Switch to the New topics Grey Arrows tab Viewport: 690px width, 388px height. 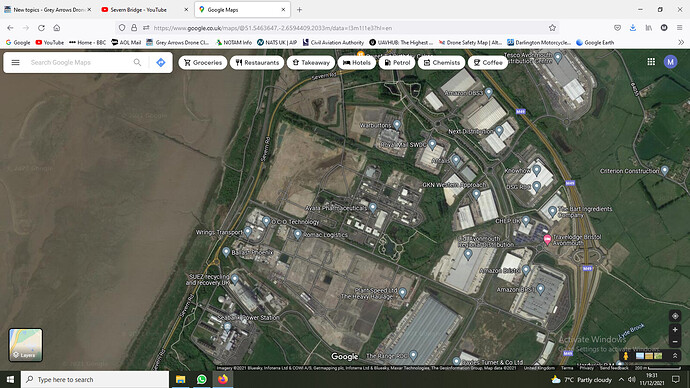(x=48, y=10)
